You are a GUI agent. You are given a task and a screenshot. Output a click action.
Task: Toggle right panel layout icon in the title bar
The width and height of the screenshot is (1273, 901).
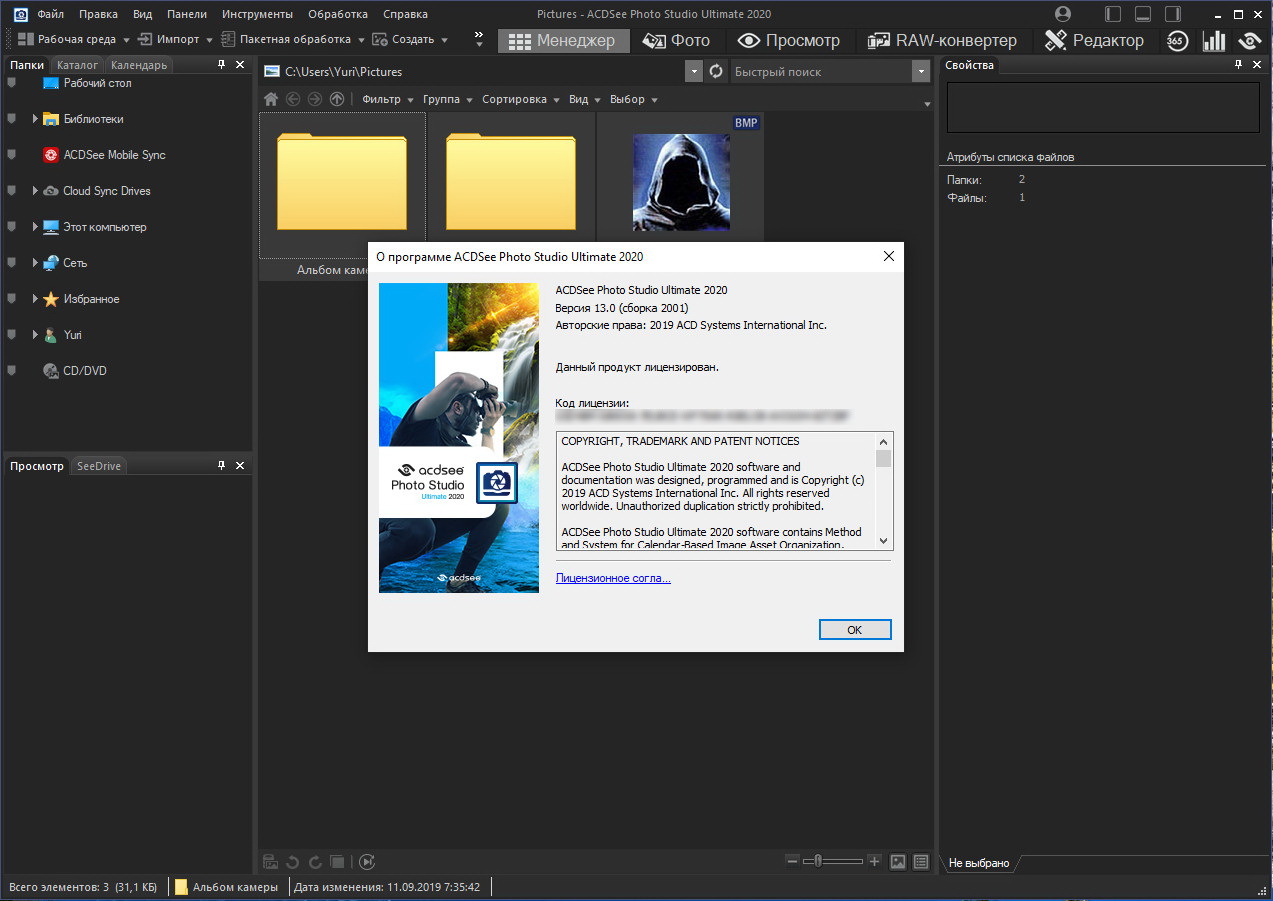coord(1173,14)
